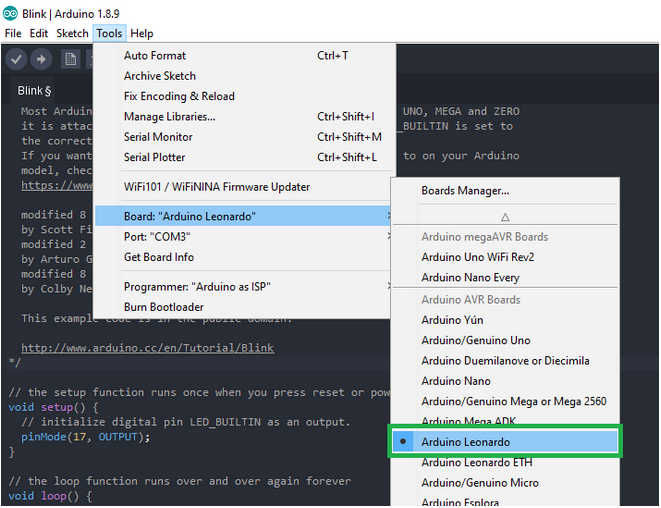Screen dimensions: 661x508
Task: Click the Verify checkmark toolbar icon
Action: click(x=16, y=59)
